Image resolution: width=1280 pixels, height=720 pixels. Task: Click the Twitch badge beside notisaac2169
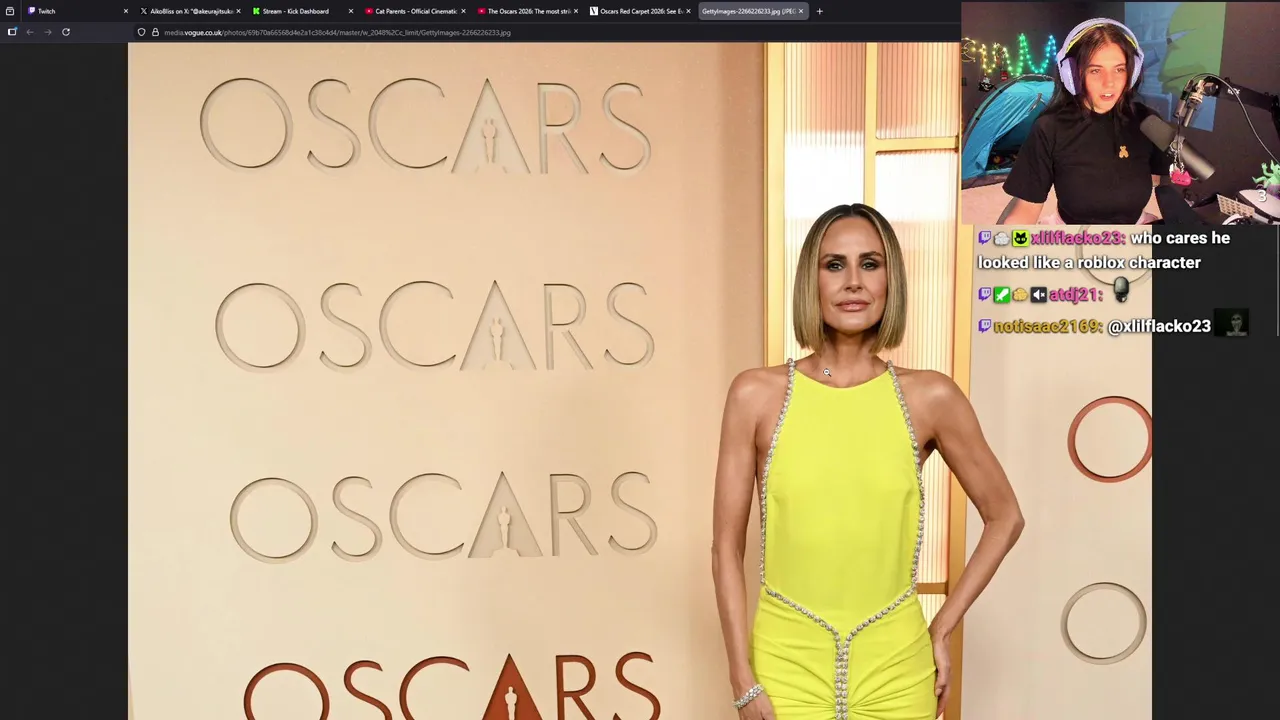click(x=984, y=326)
